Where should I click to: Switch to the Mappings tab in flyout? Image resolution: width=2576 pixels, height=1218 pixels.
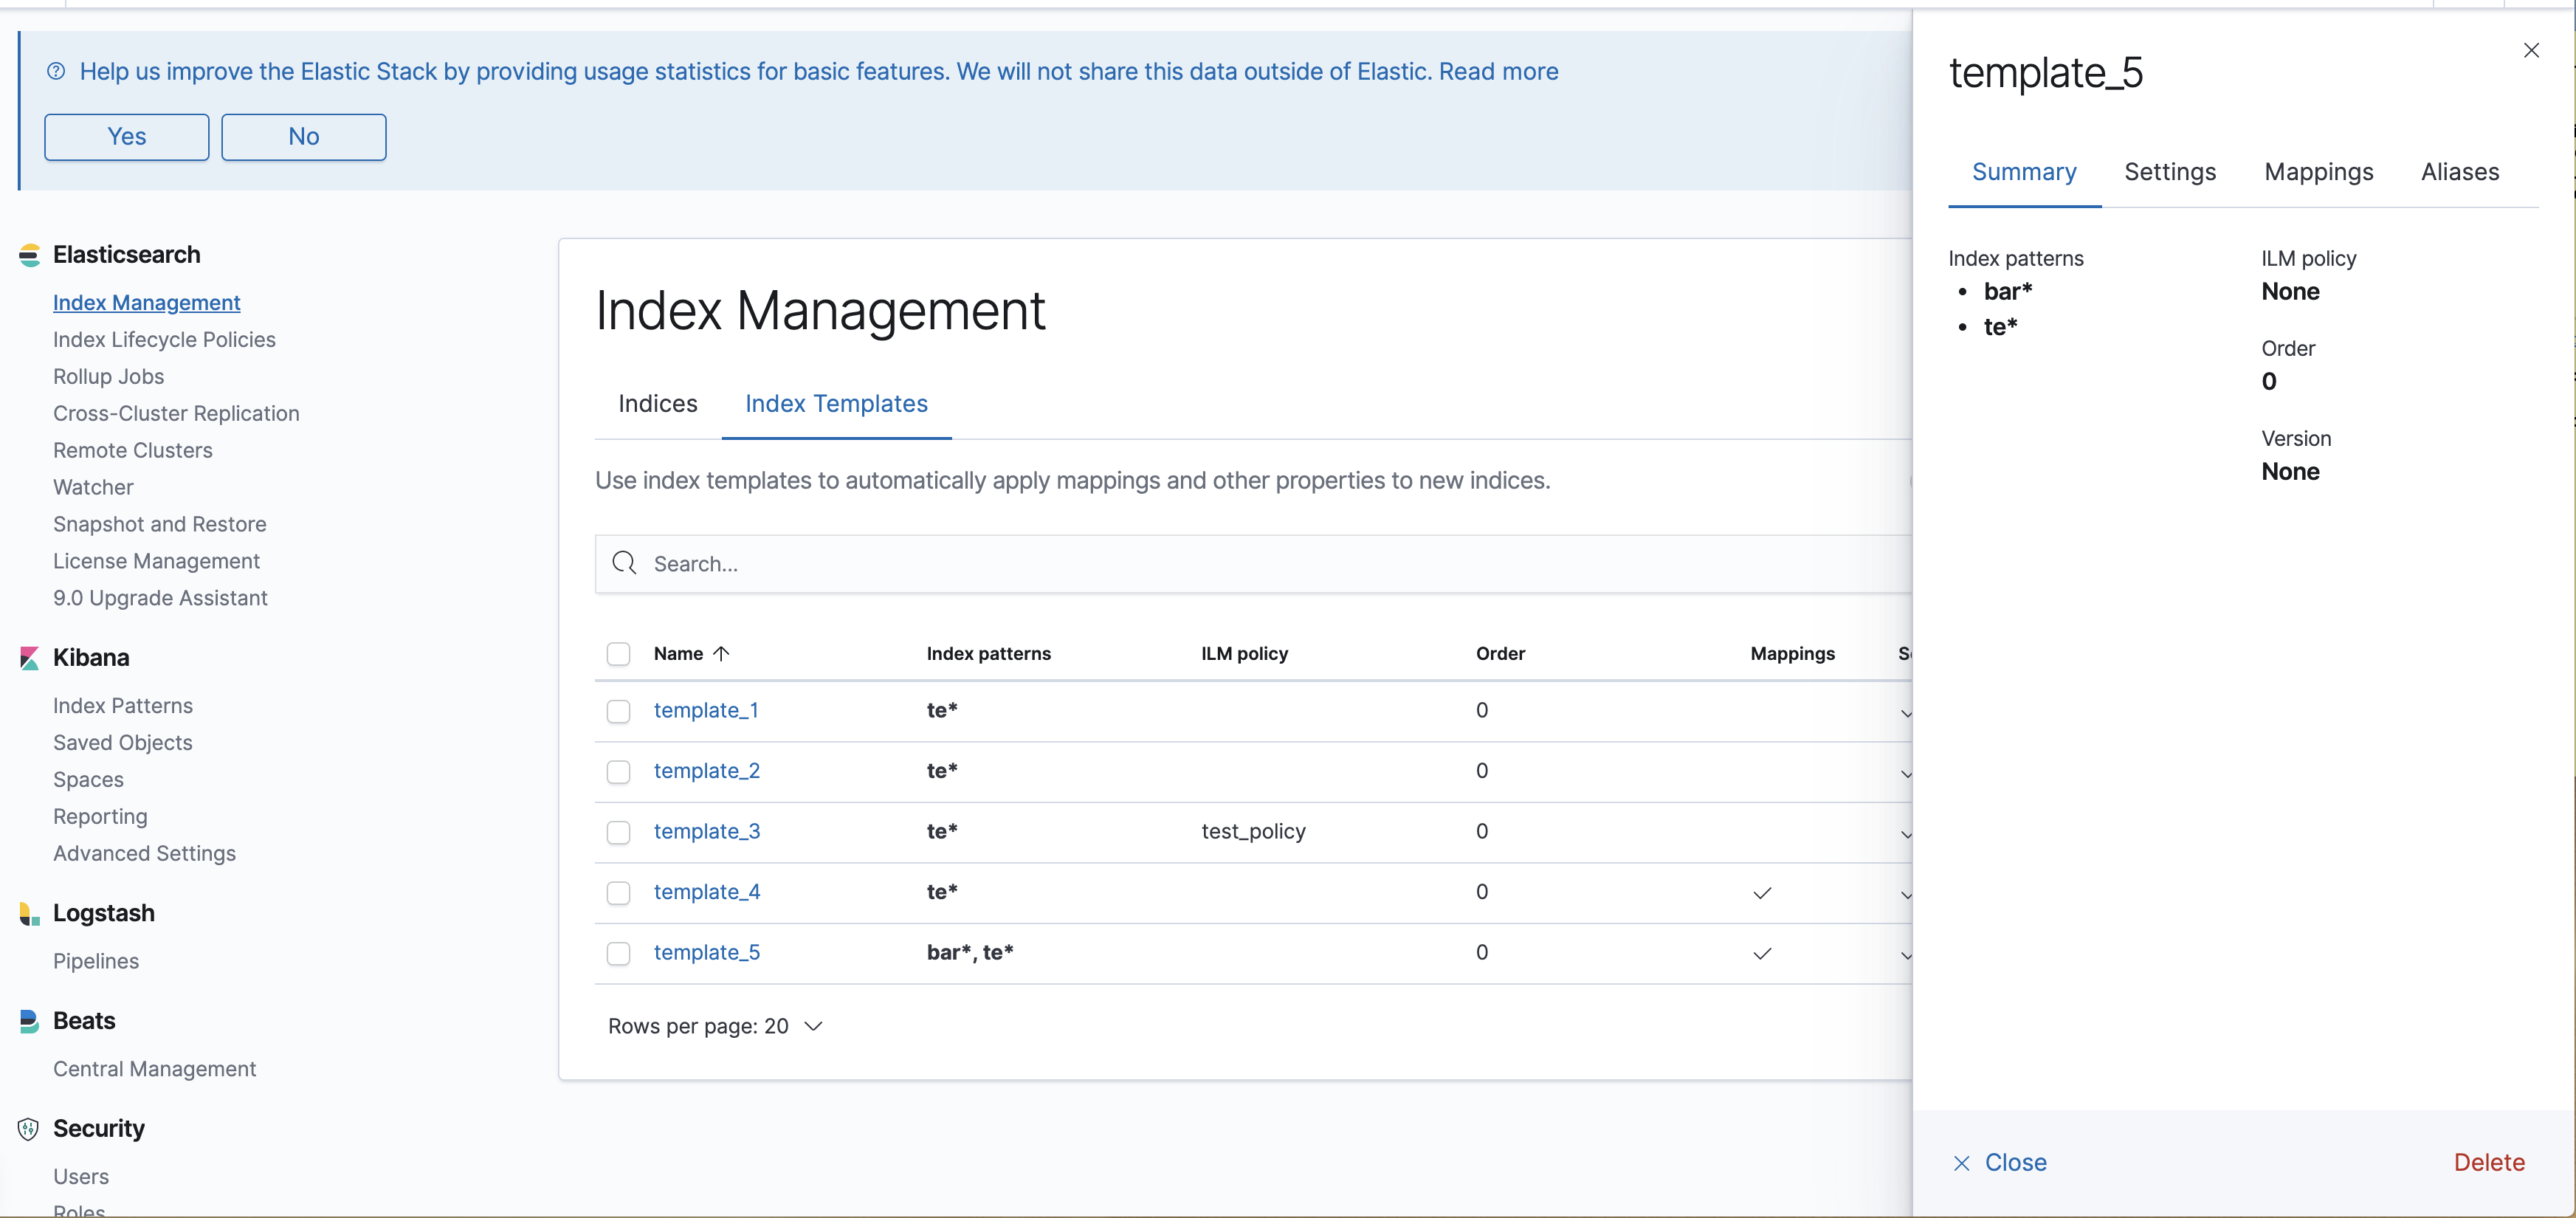click(x=2318, y=172)
